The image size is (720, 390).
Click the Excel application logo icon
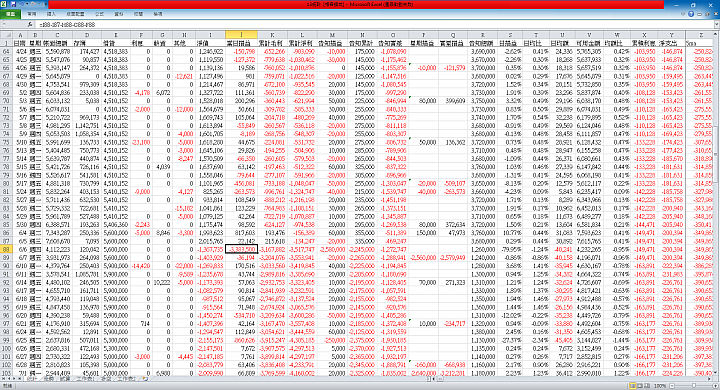coord(4,4)
